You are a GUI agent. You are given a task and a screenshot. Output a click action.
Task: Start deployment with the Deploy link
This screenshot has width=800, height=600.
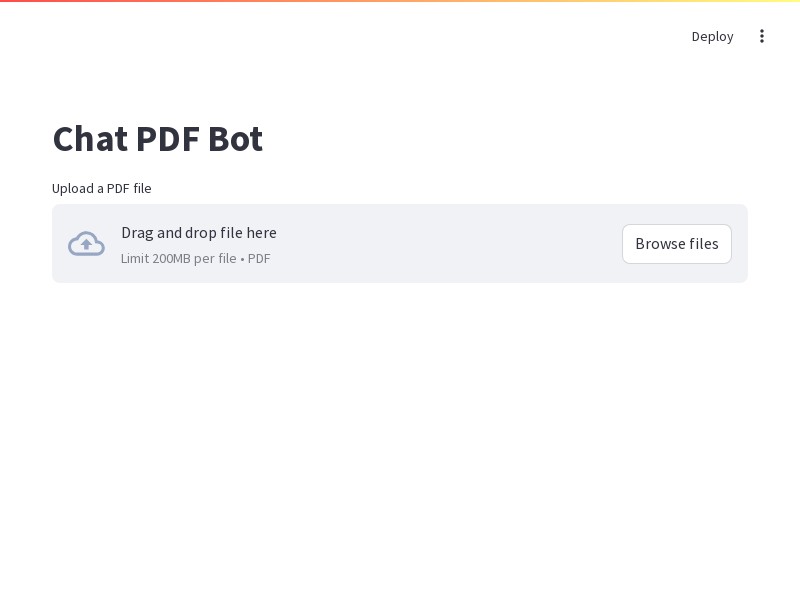(x=712, y=36)
